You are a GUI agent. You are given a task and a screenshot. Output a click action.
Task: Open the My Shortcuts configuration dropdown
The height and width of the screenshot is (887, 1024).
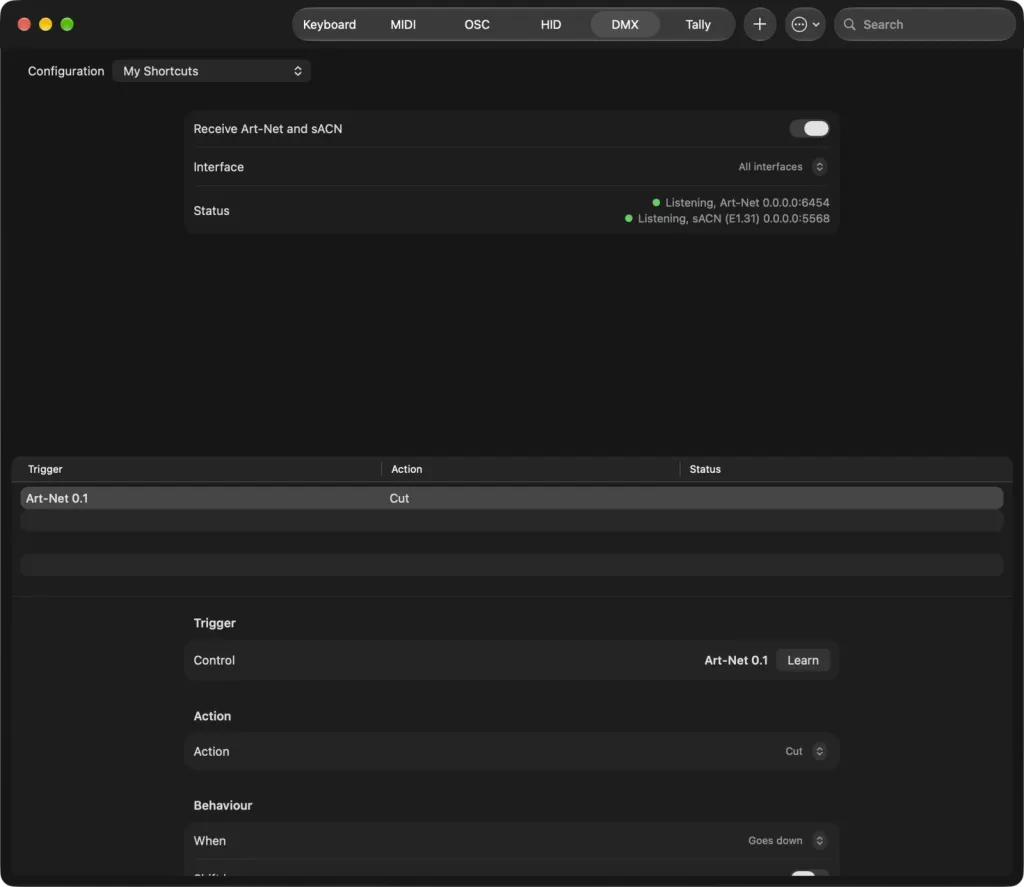point(212,71)
